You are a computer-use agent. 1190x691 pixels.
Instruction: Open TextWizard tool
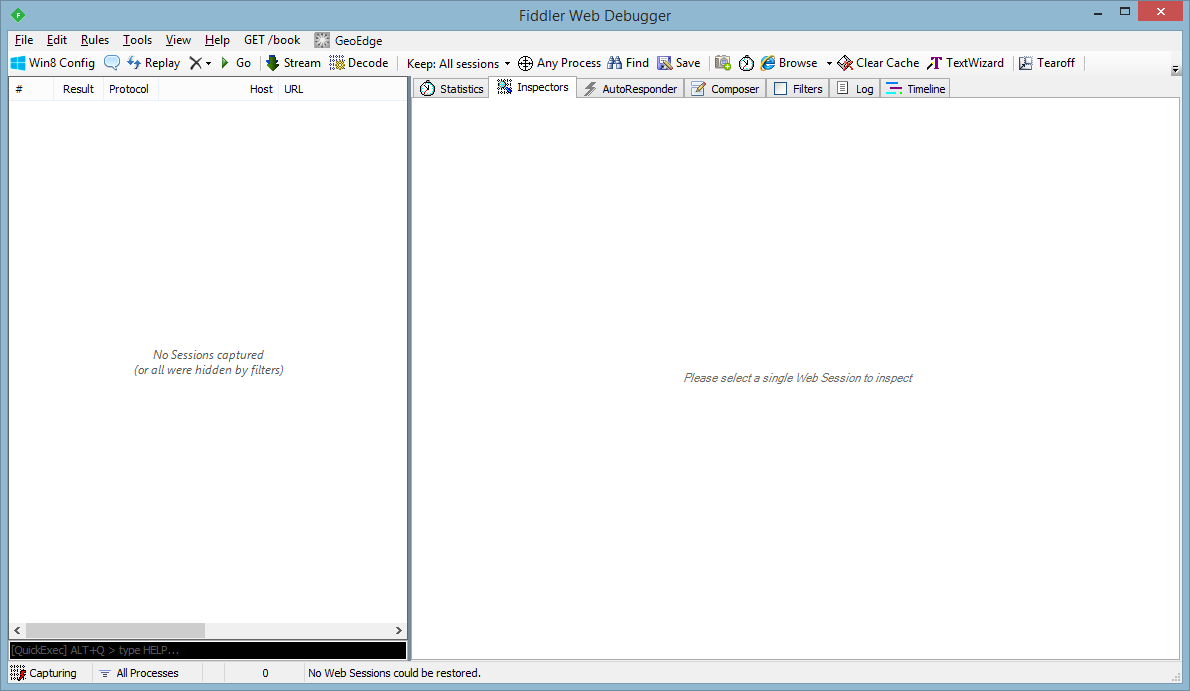[x=965, y=63]
